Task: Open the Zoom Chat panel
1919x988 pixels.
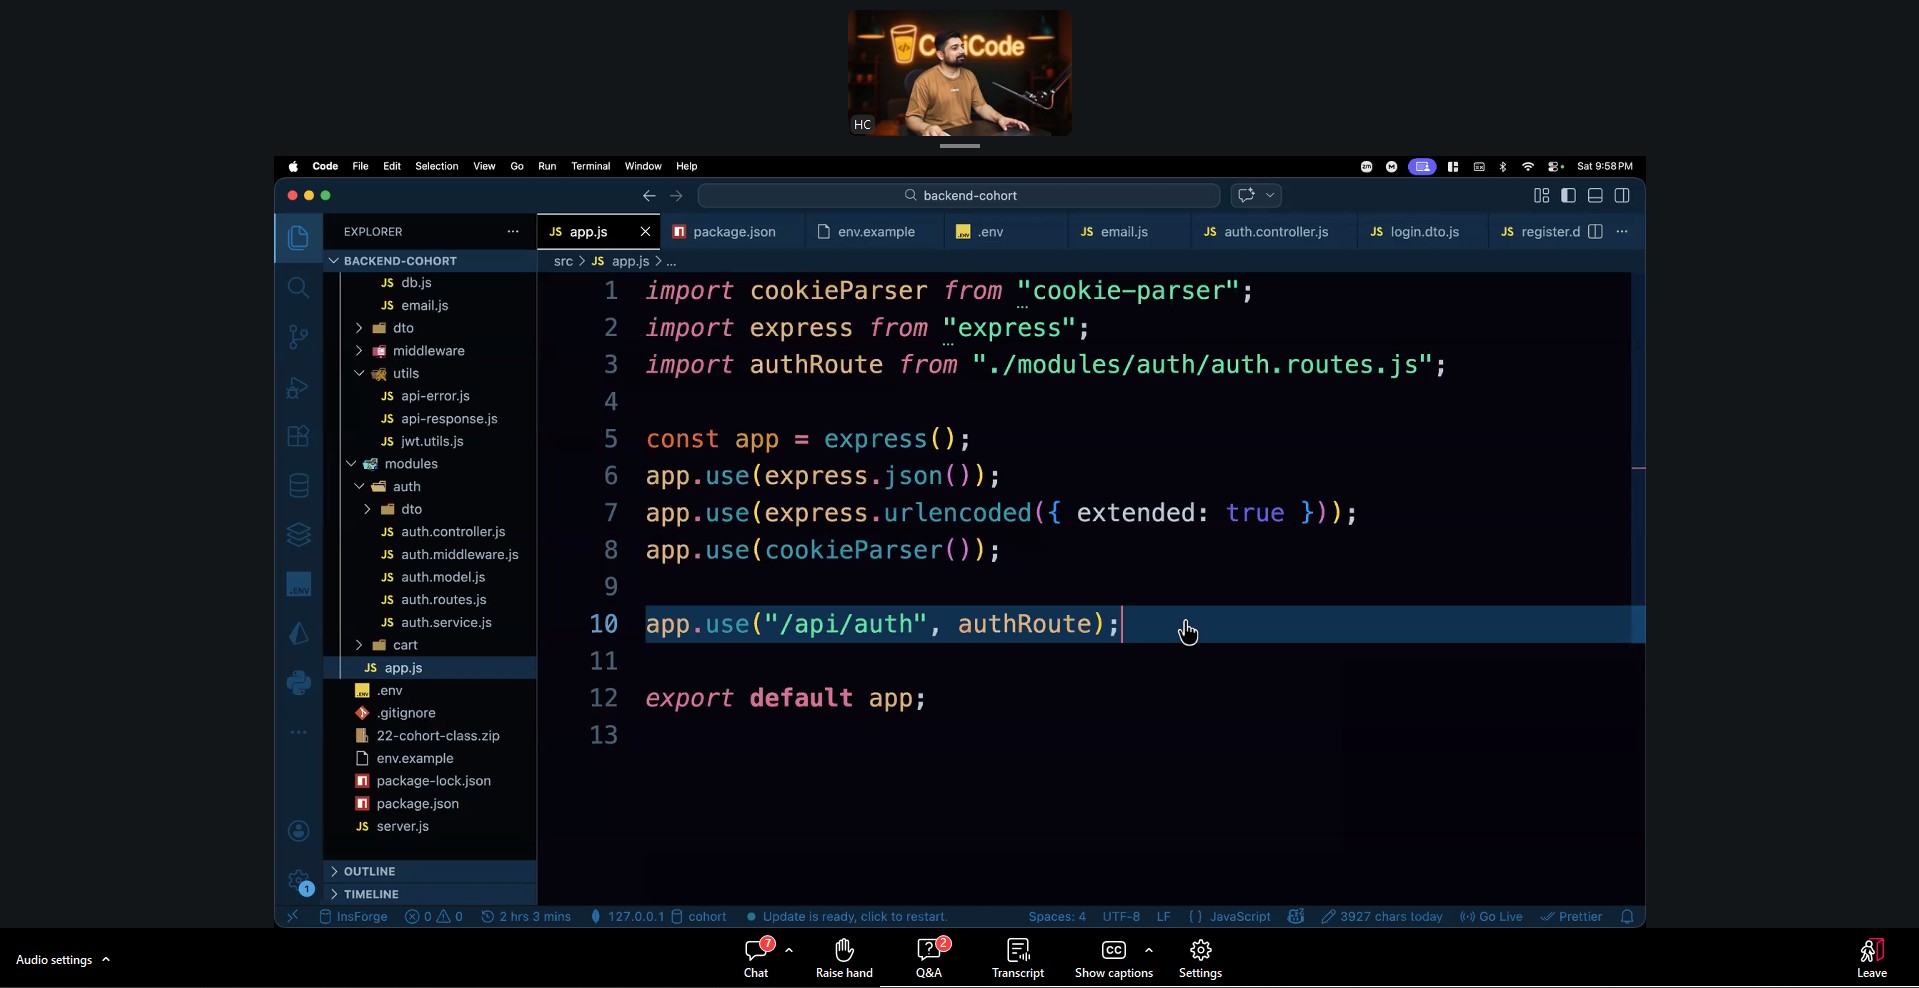Action: tap(756, 957)
